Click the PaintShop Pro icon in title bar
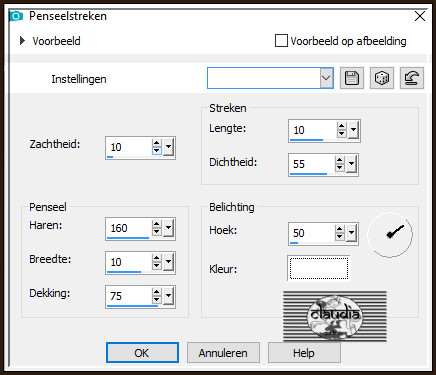 click(16, 16)
